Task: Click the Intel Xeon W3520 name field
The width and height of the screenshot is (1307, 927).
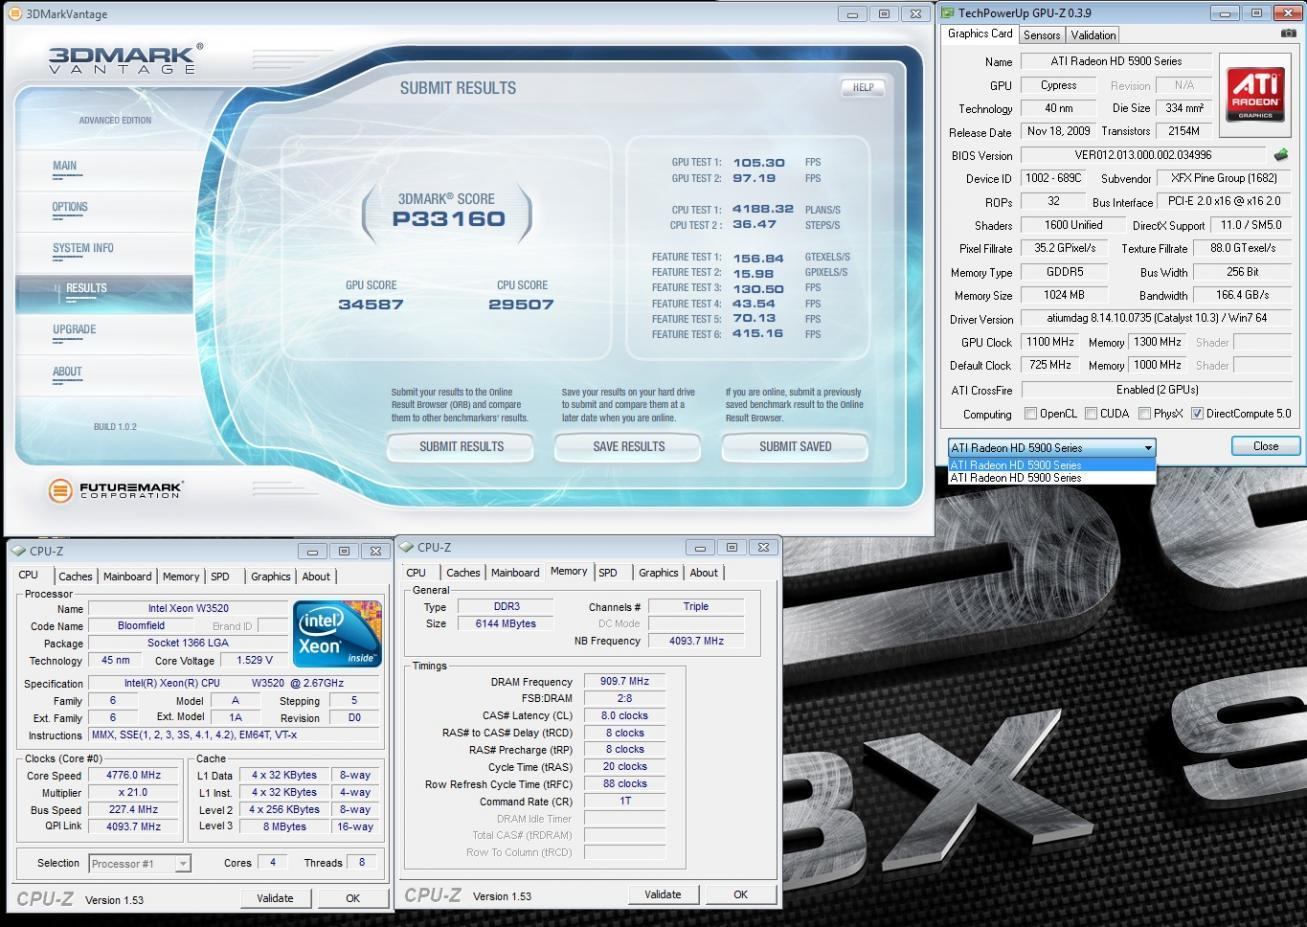Action: tap(188, 608)
